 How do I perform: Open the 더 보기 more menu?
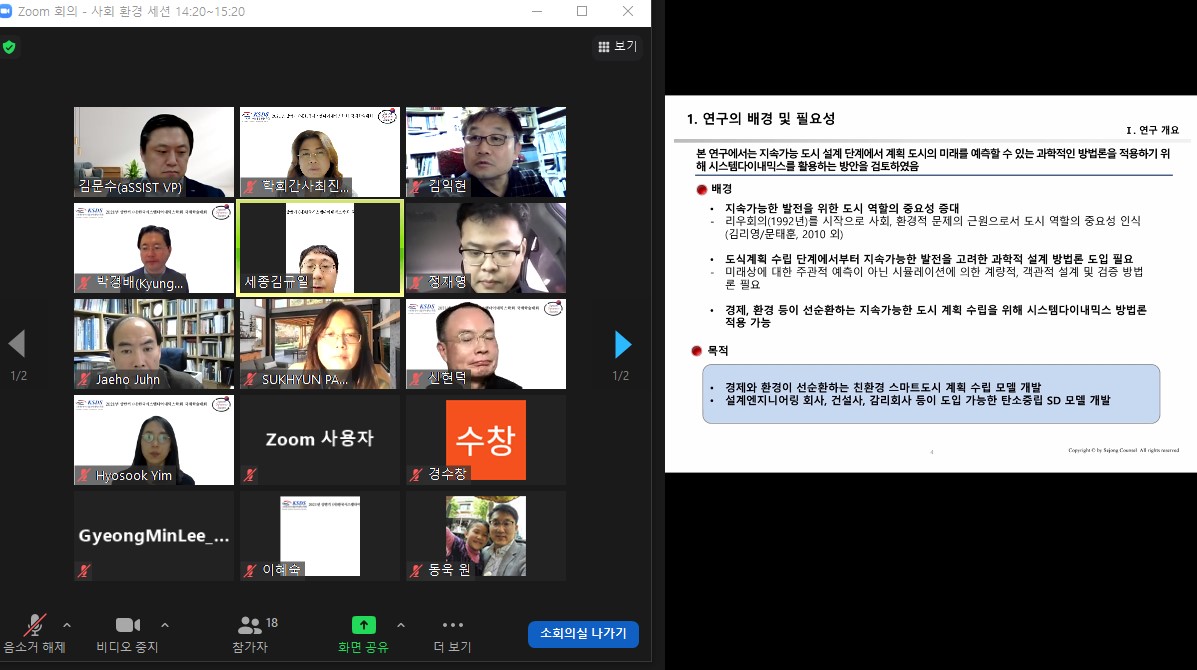pos(453,630)
